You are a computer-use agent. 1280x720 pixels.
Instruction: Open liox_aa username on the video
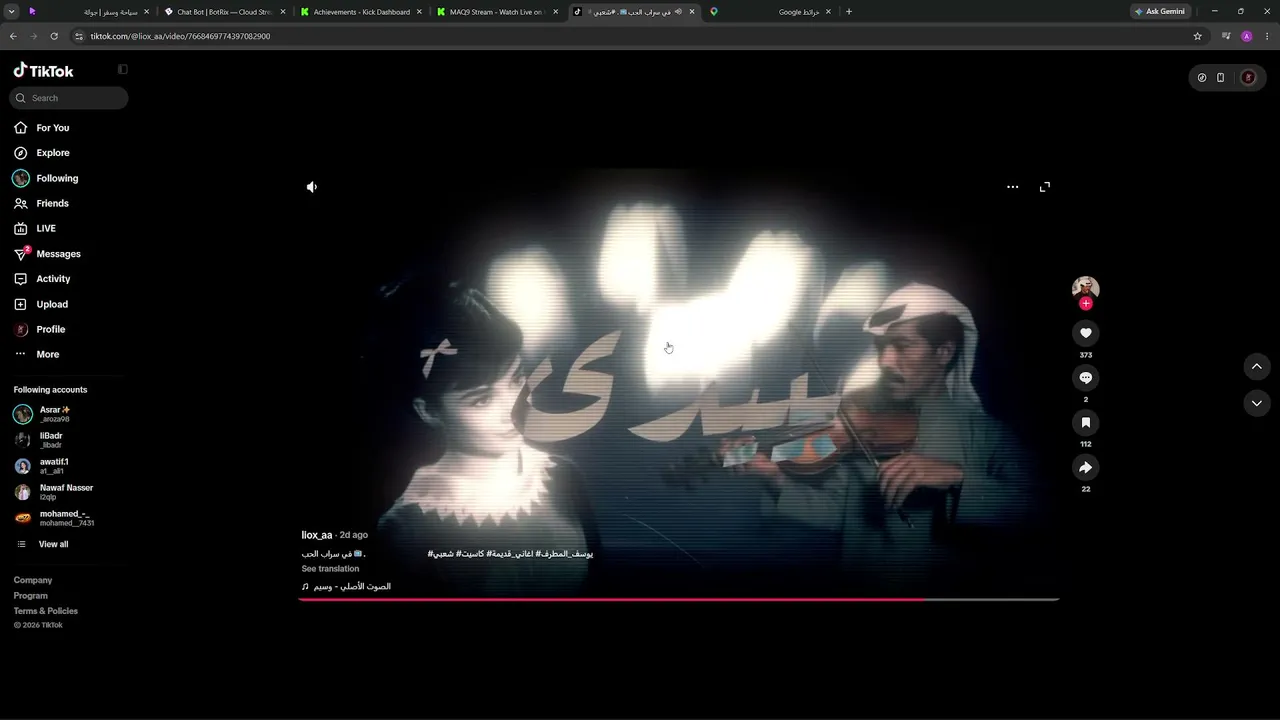[317, 535]
